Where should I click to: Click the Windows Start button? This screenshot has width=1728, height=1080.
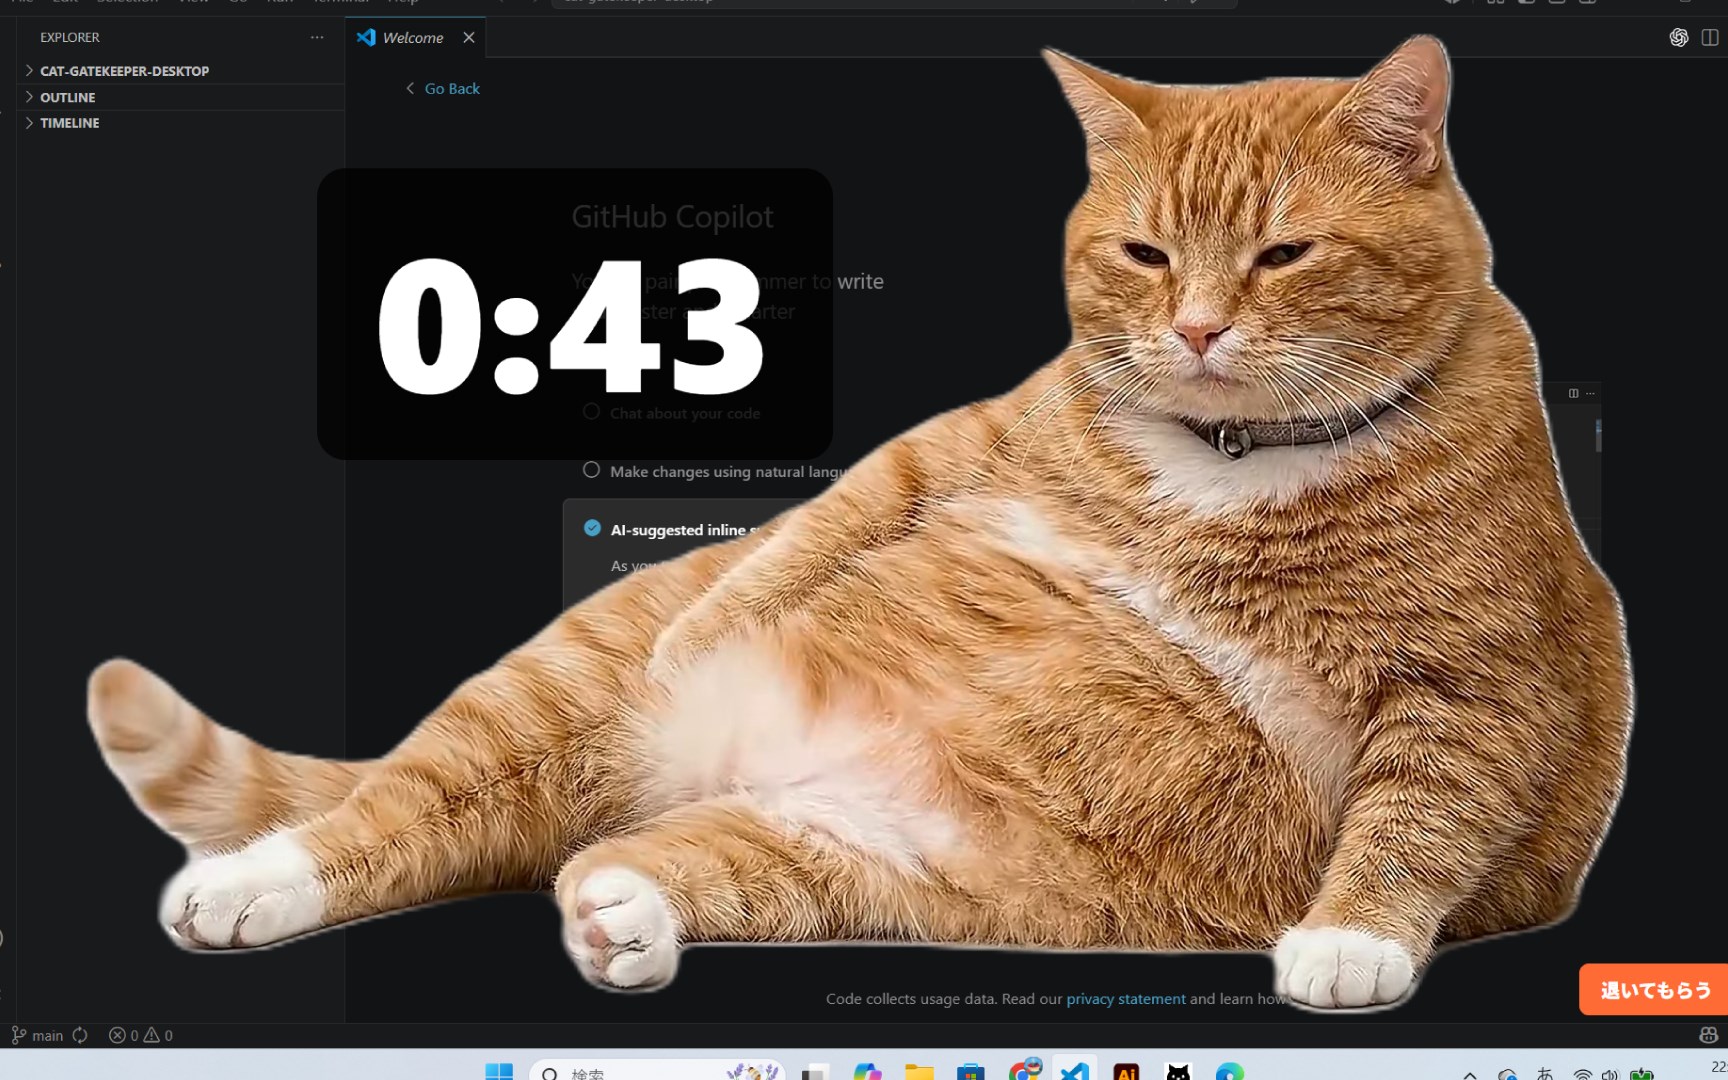[498, 1070]
